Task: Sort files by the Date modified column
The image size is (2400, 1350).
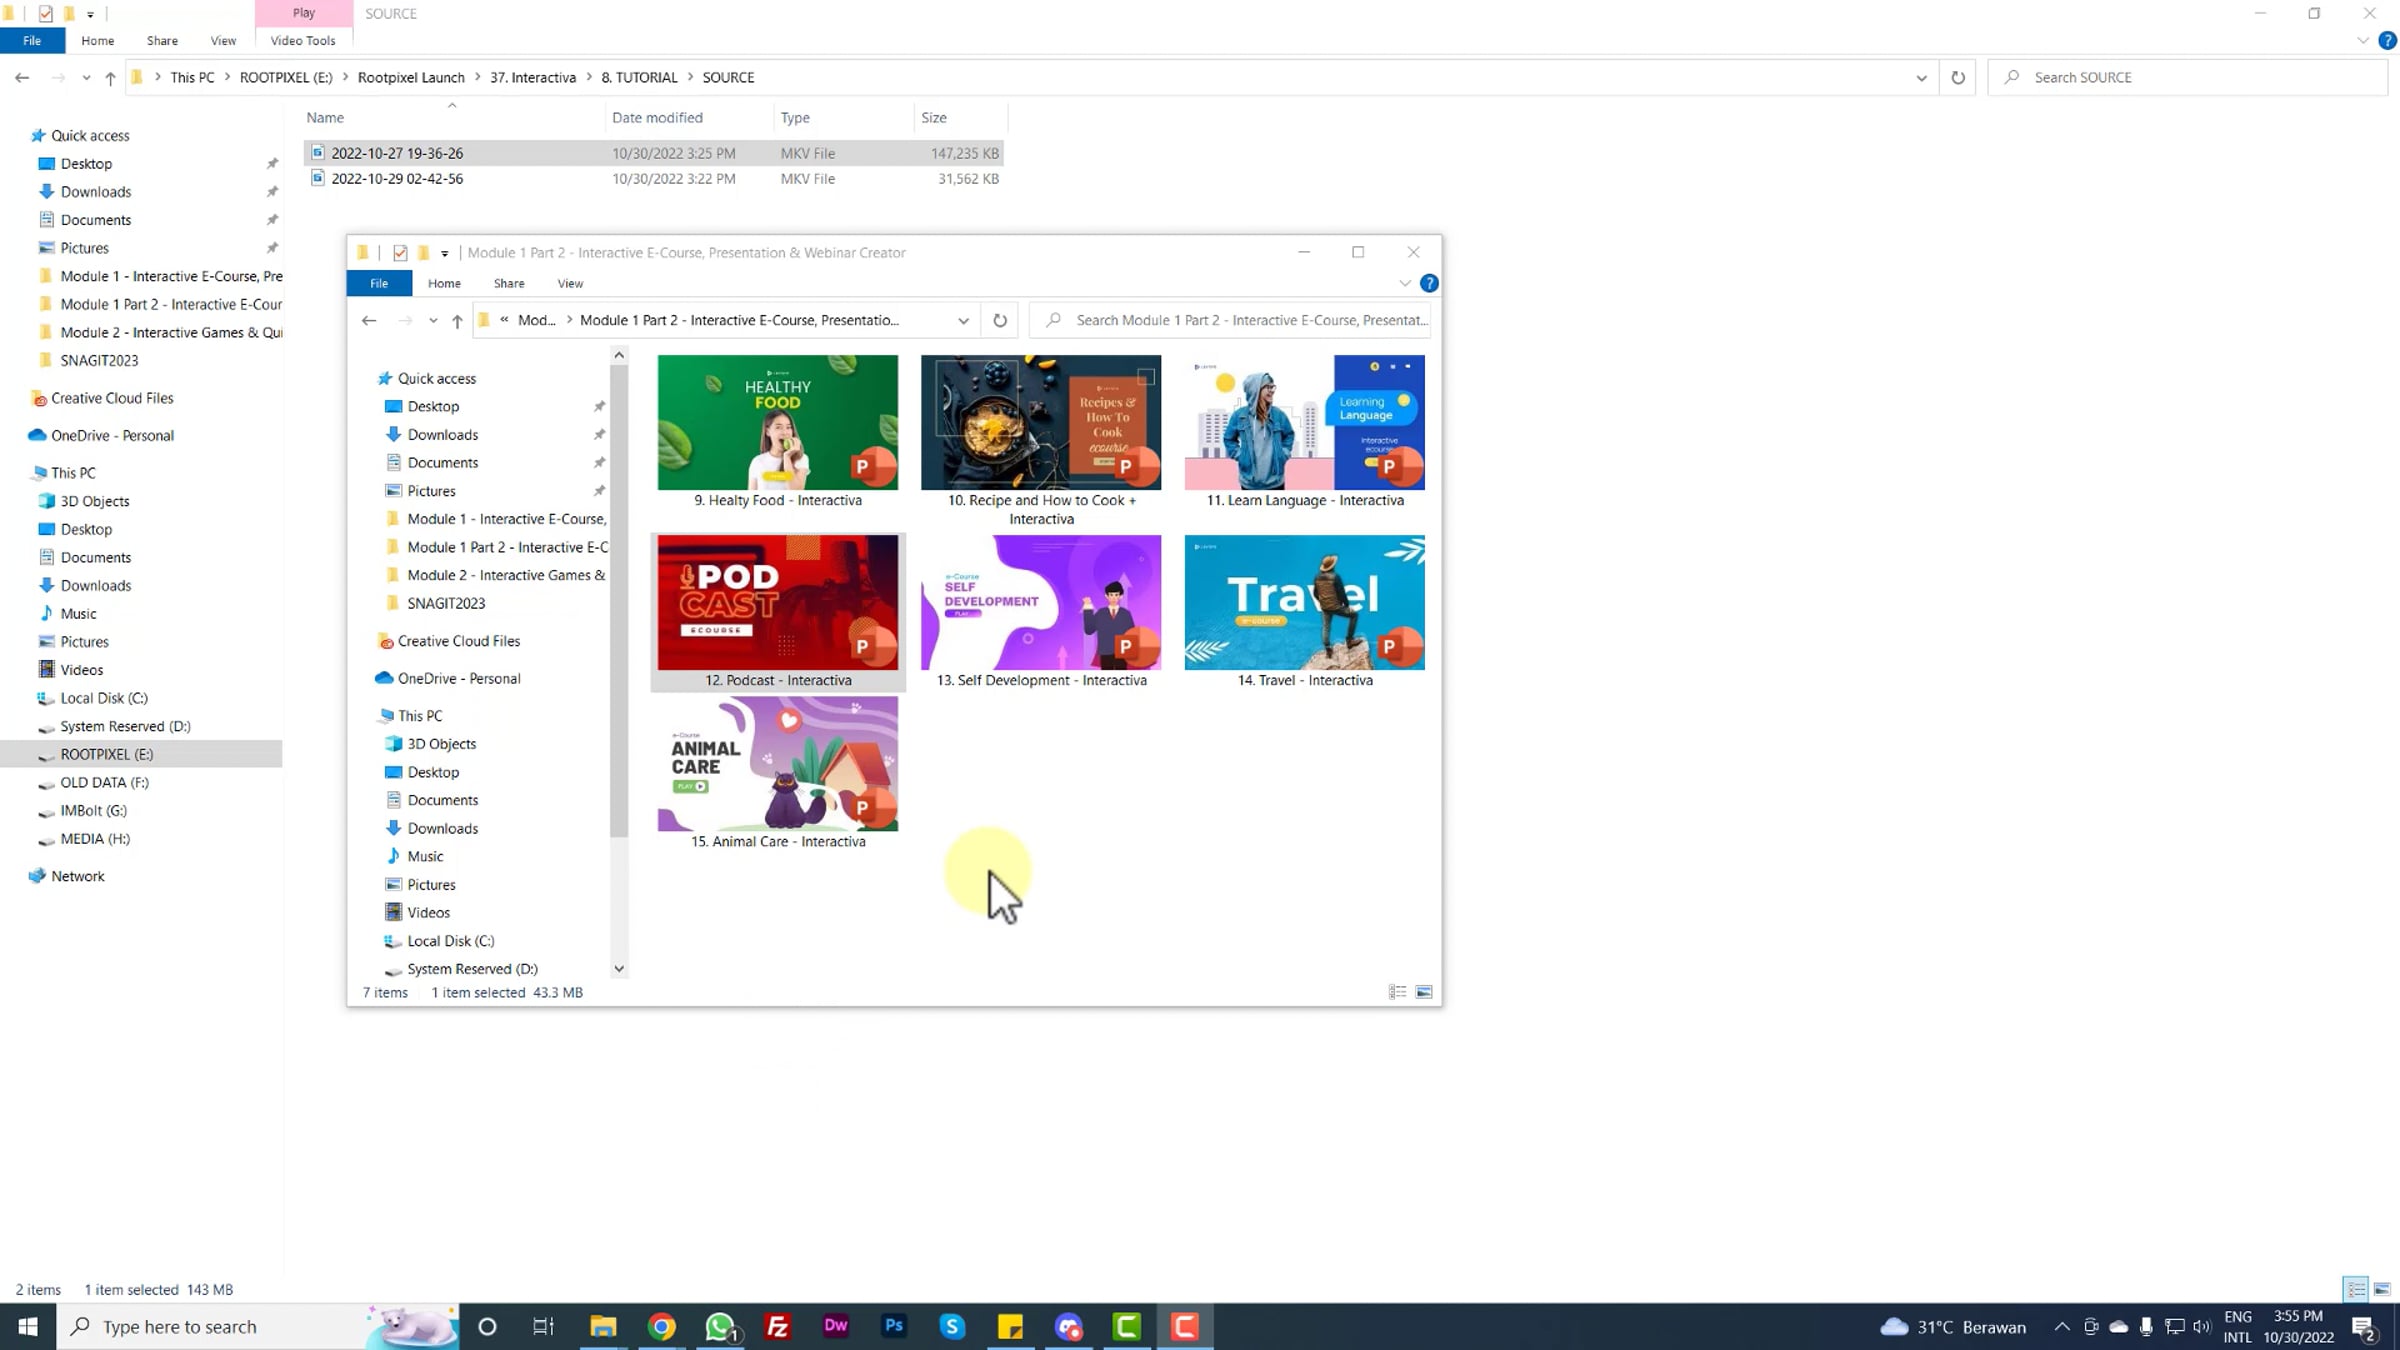Action: (657, 118)
